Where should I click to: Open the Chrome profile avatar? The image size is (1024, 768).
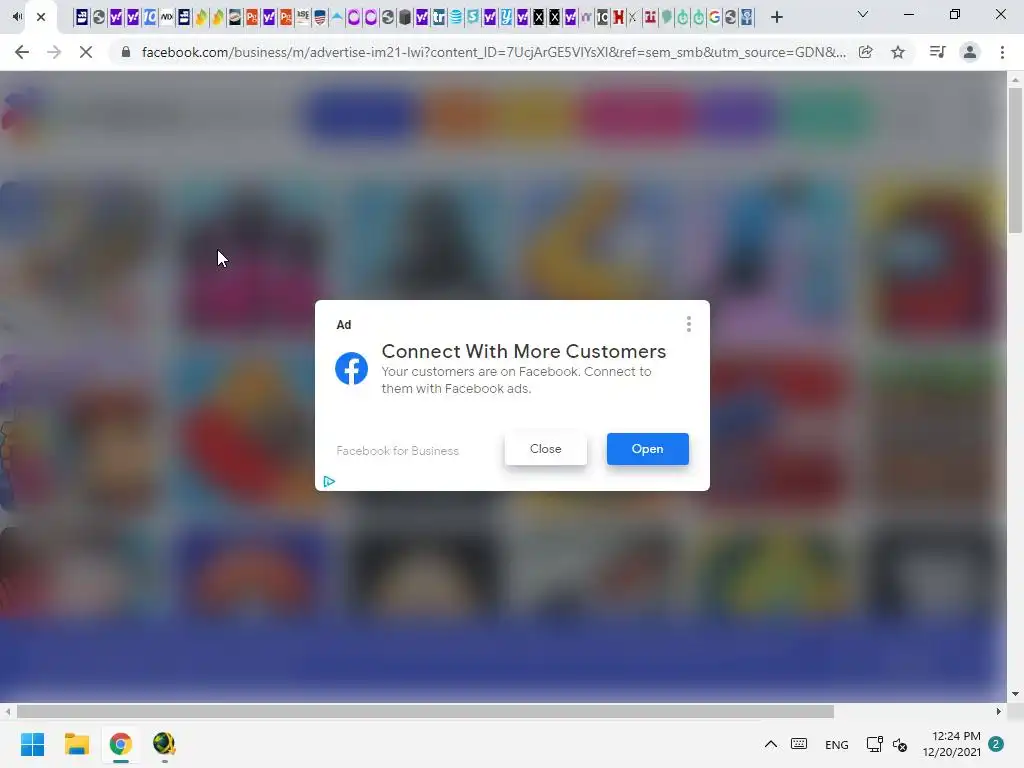[970, 52]
